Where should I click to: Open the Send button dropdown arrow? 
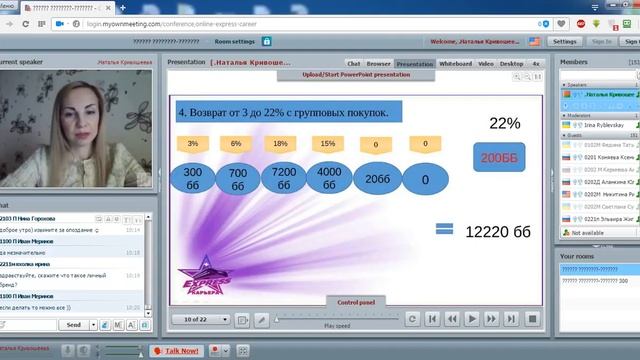(93, 325)
